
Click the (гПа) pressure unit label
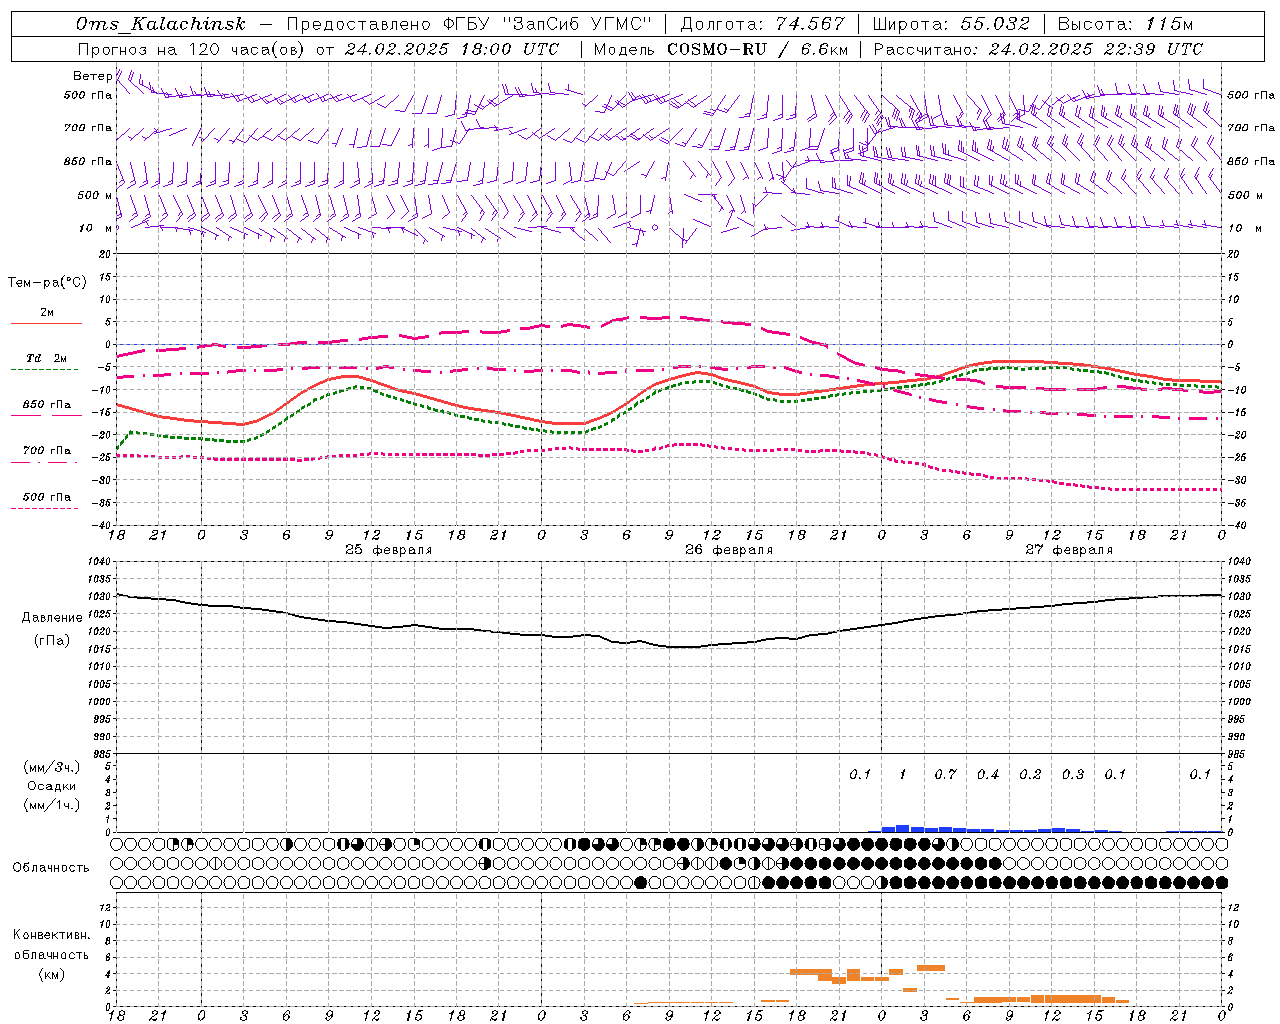(52, 640)
